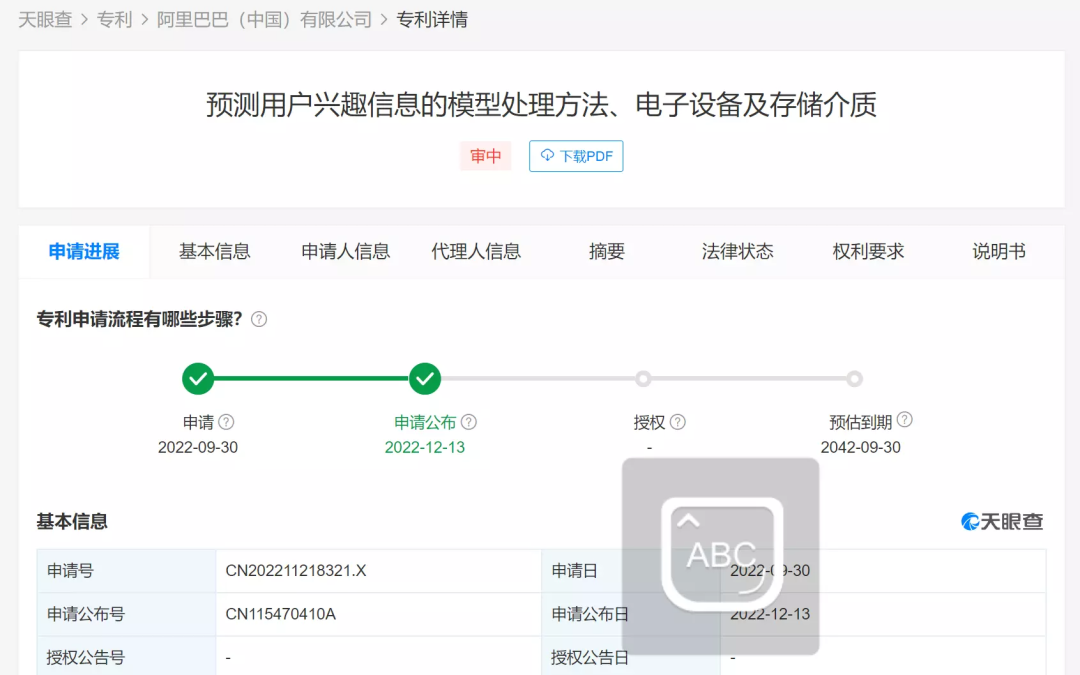The width and height of the screenshot is (1080, 675).
Task: View the 权利要求 tab
Action: click(868, 252)
